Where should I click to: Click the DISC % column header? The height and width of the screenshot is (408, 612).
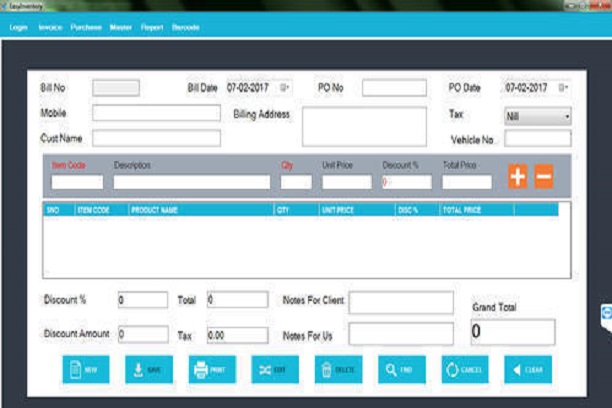[417, 210]
